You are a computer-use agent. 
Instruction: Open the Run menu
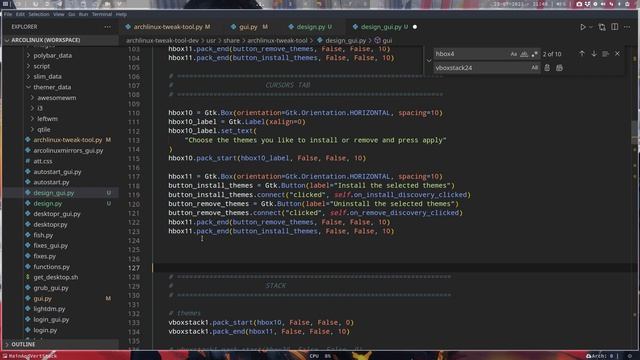(83, 14)
